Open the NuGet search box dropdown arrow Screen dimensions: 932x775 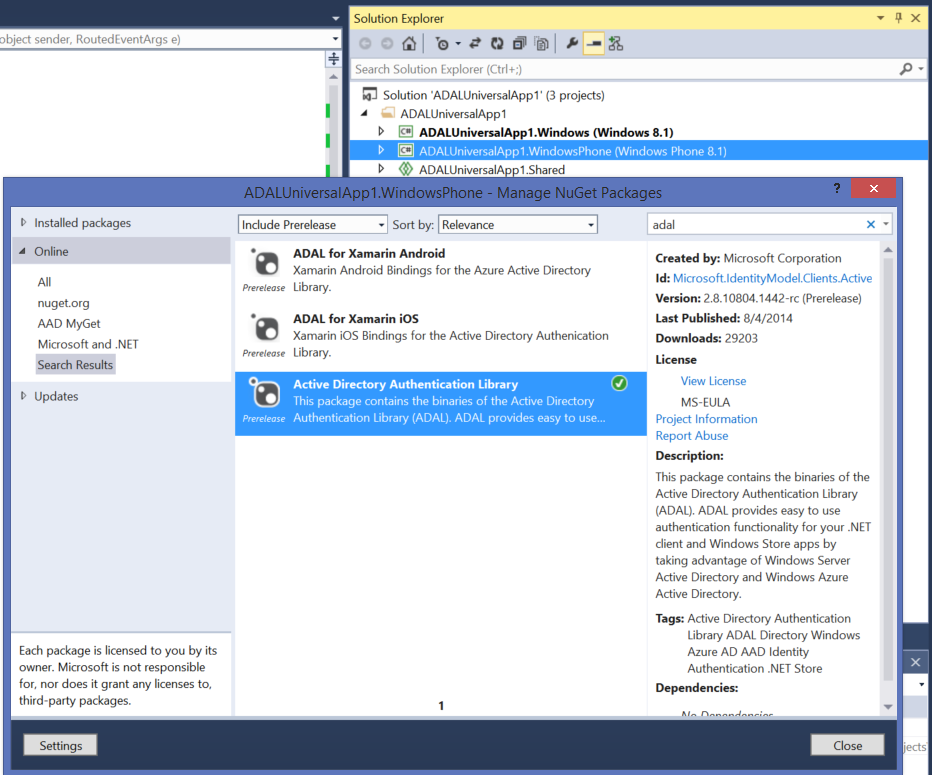tap(886, 224)
